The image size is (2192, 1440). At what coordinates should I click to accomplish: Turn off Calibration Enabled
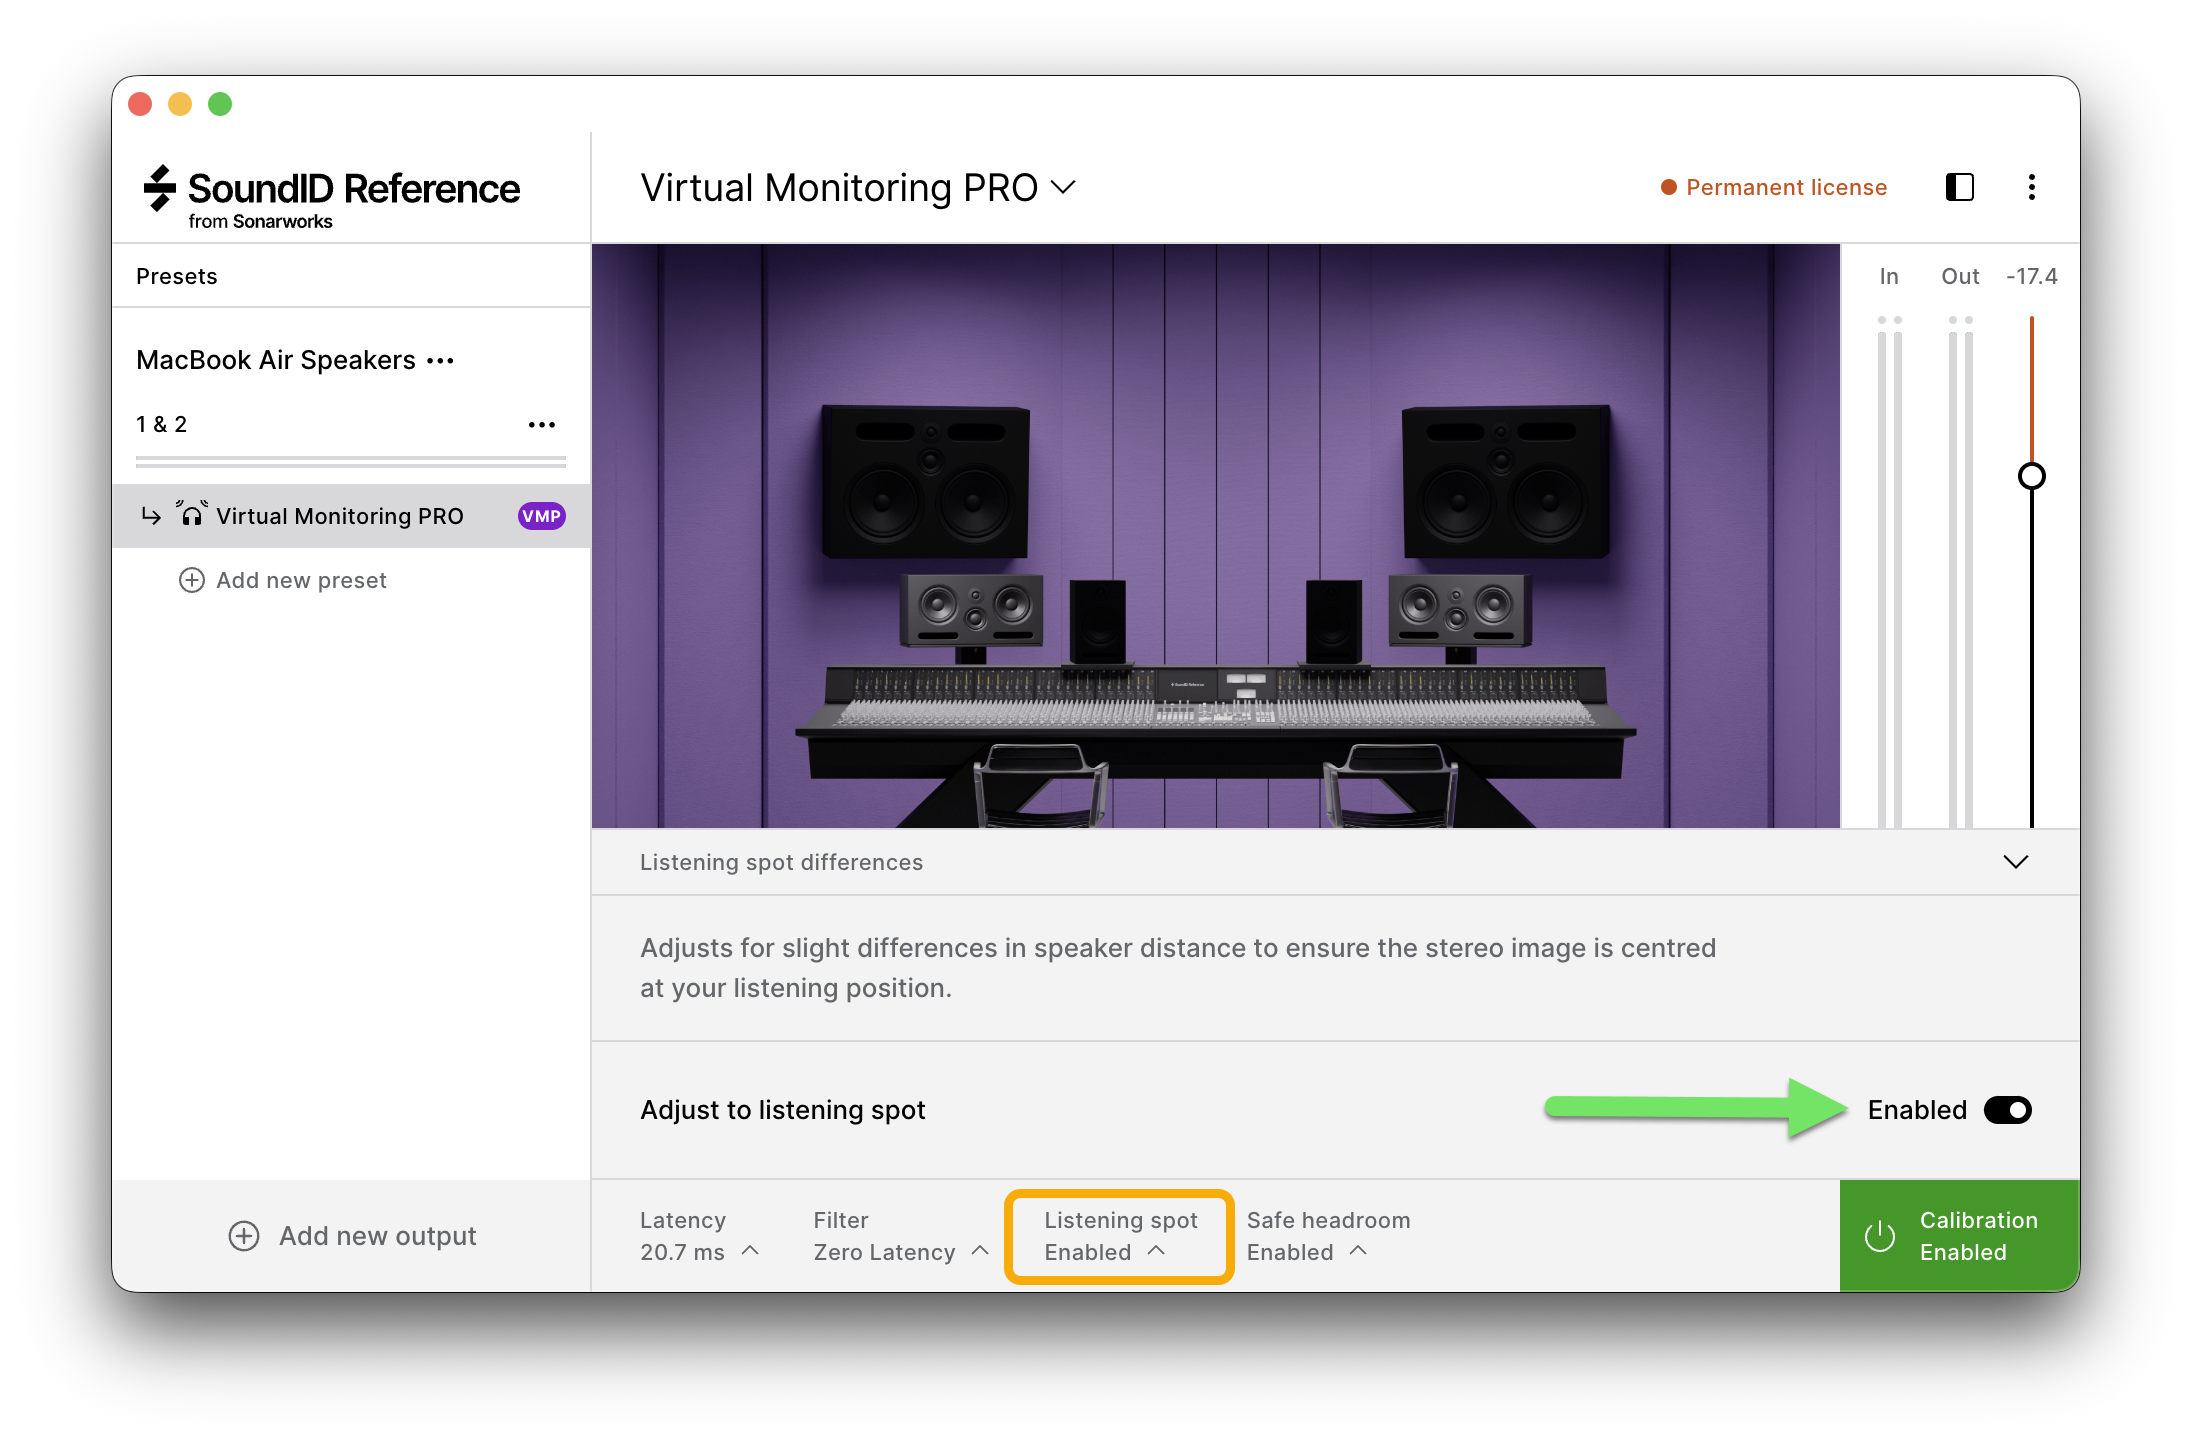1960,1236
